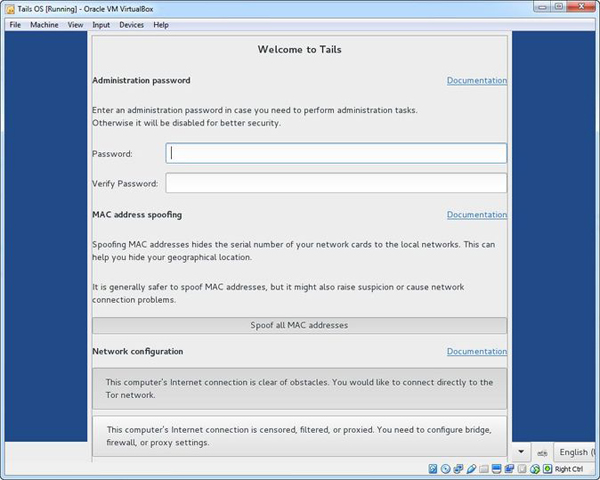Click the display monitor status icon
This screenshot has width=600, height=480.
(496, 469)
